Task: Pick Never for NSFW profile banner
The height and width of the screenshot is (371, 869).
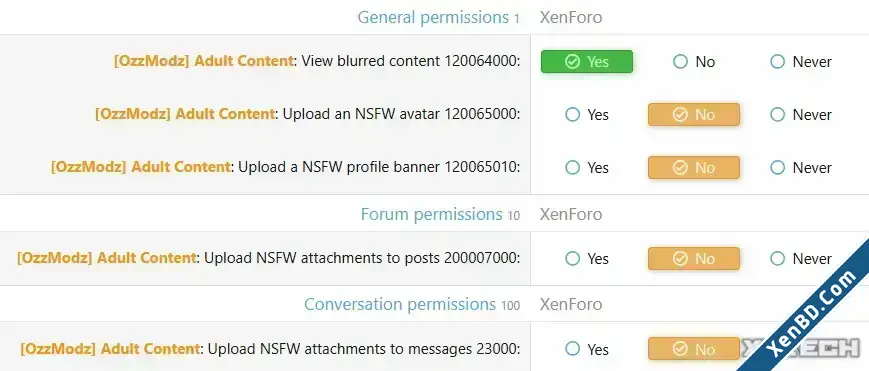Action: [x=801, y=167]
